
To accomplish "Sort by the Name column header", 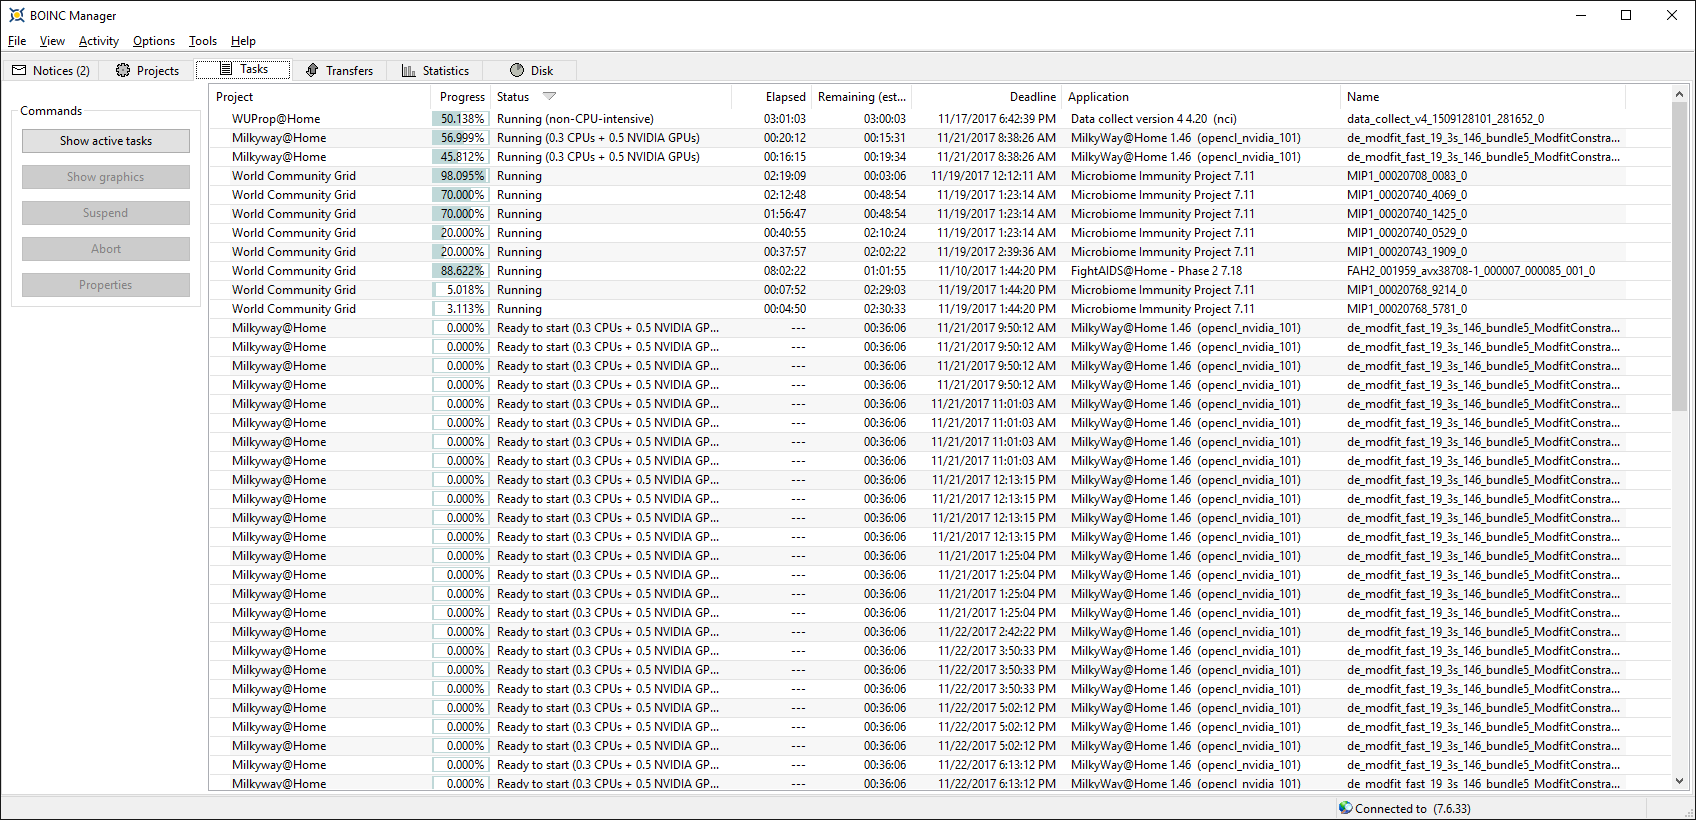I will pyautogui.click(x=1483, y=97).
